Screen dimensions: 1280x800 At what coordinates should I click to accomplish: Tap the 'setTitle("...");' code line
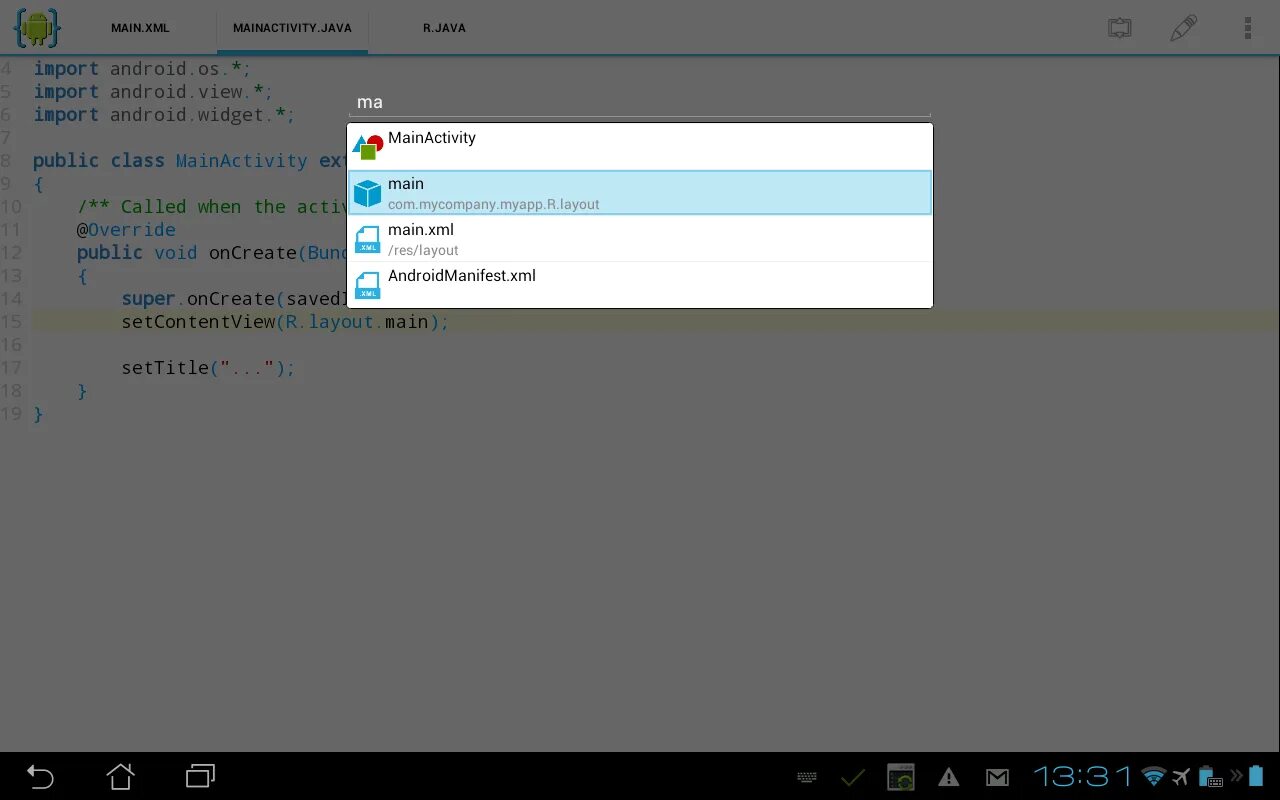[208, 368]
